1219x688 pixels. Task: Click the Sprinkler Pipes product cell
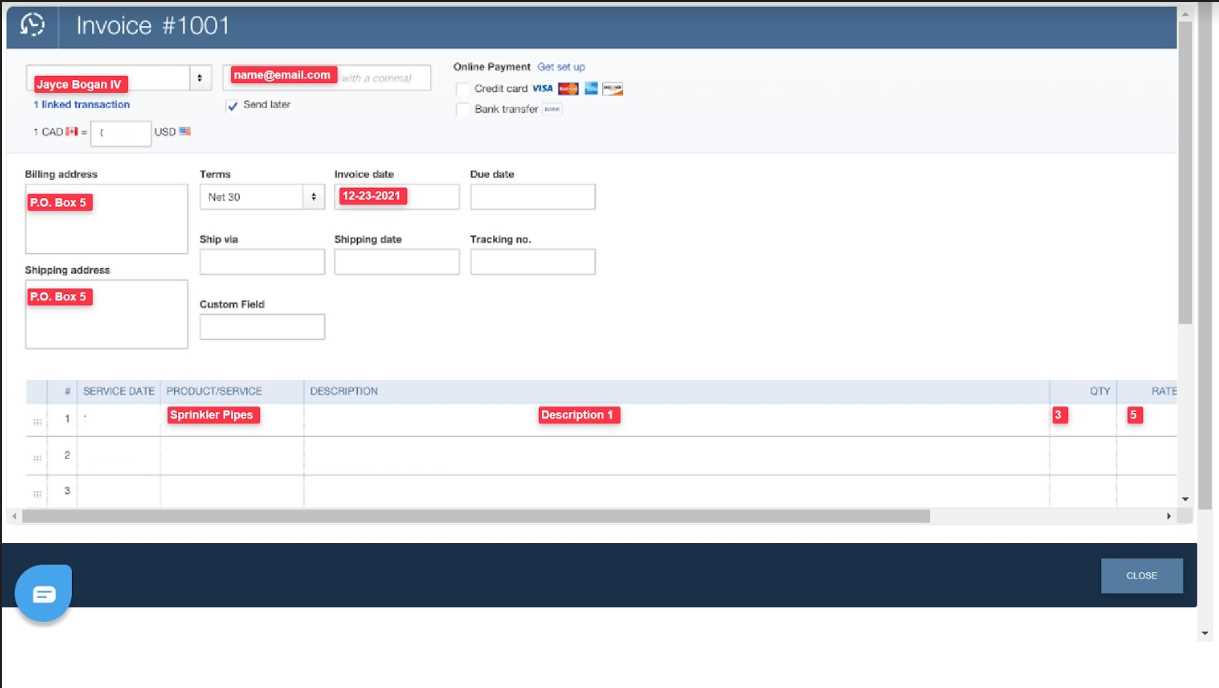coord(232,419)
